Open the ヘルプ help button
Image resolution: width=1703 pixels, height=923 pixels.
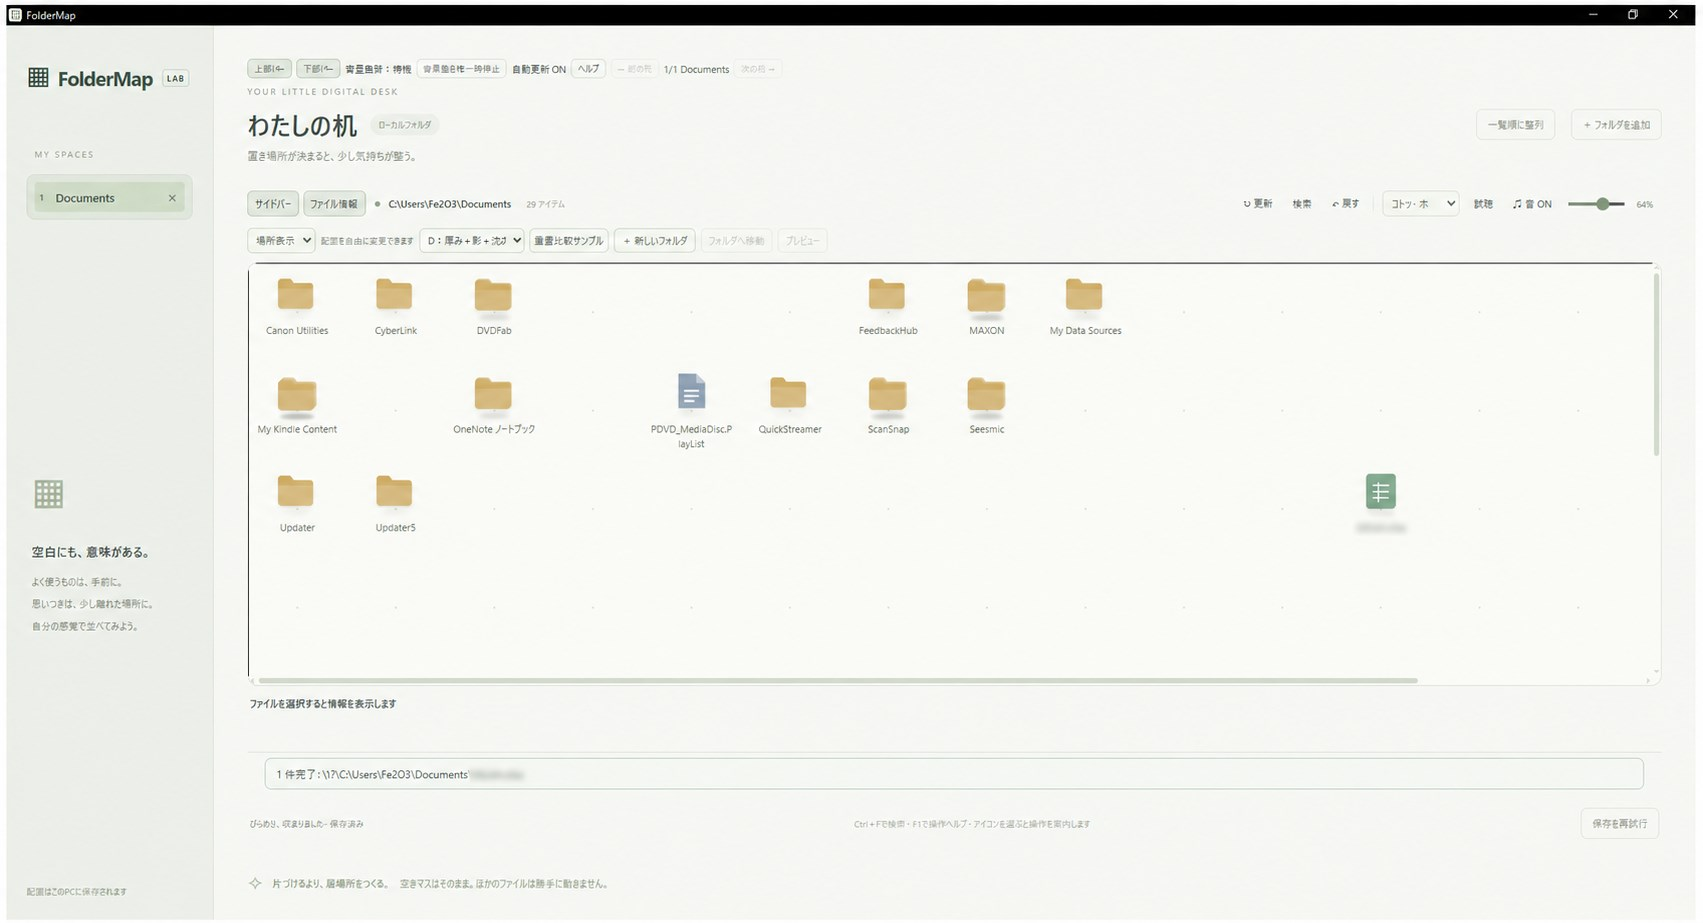click(589, 69)
